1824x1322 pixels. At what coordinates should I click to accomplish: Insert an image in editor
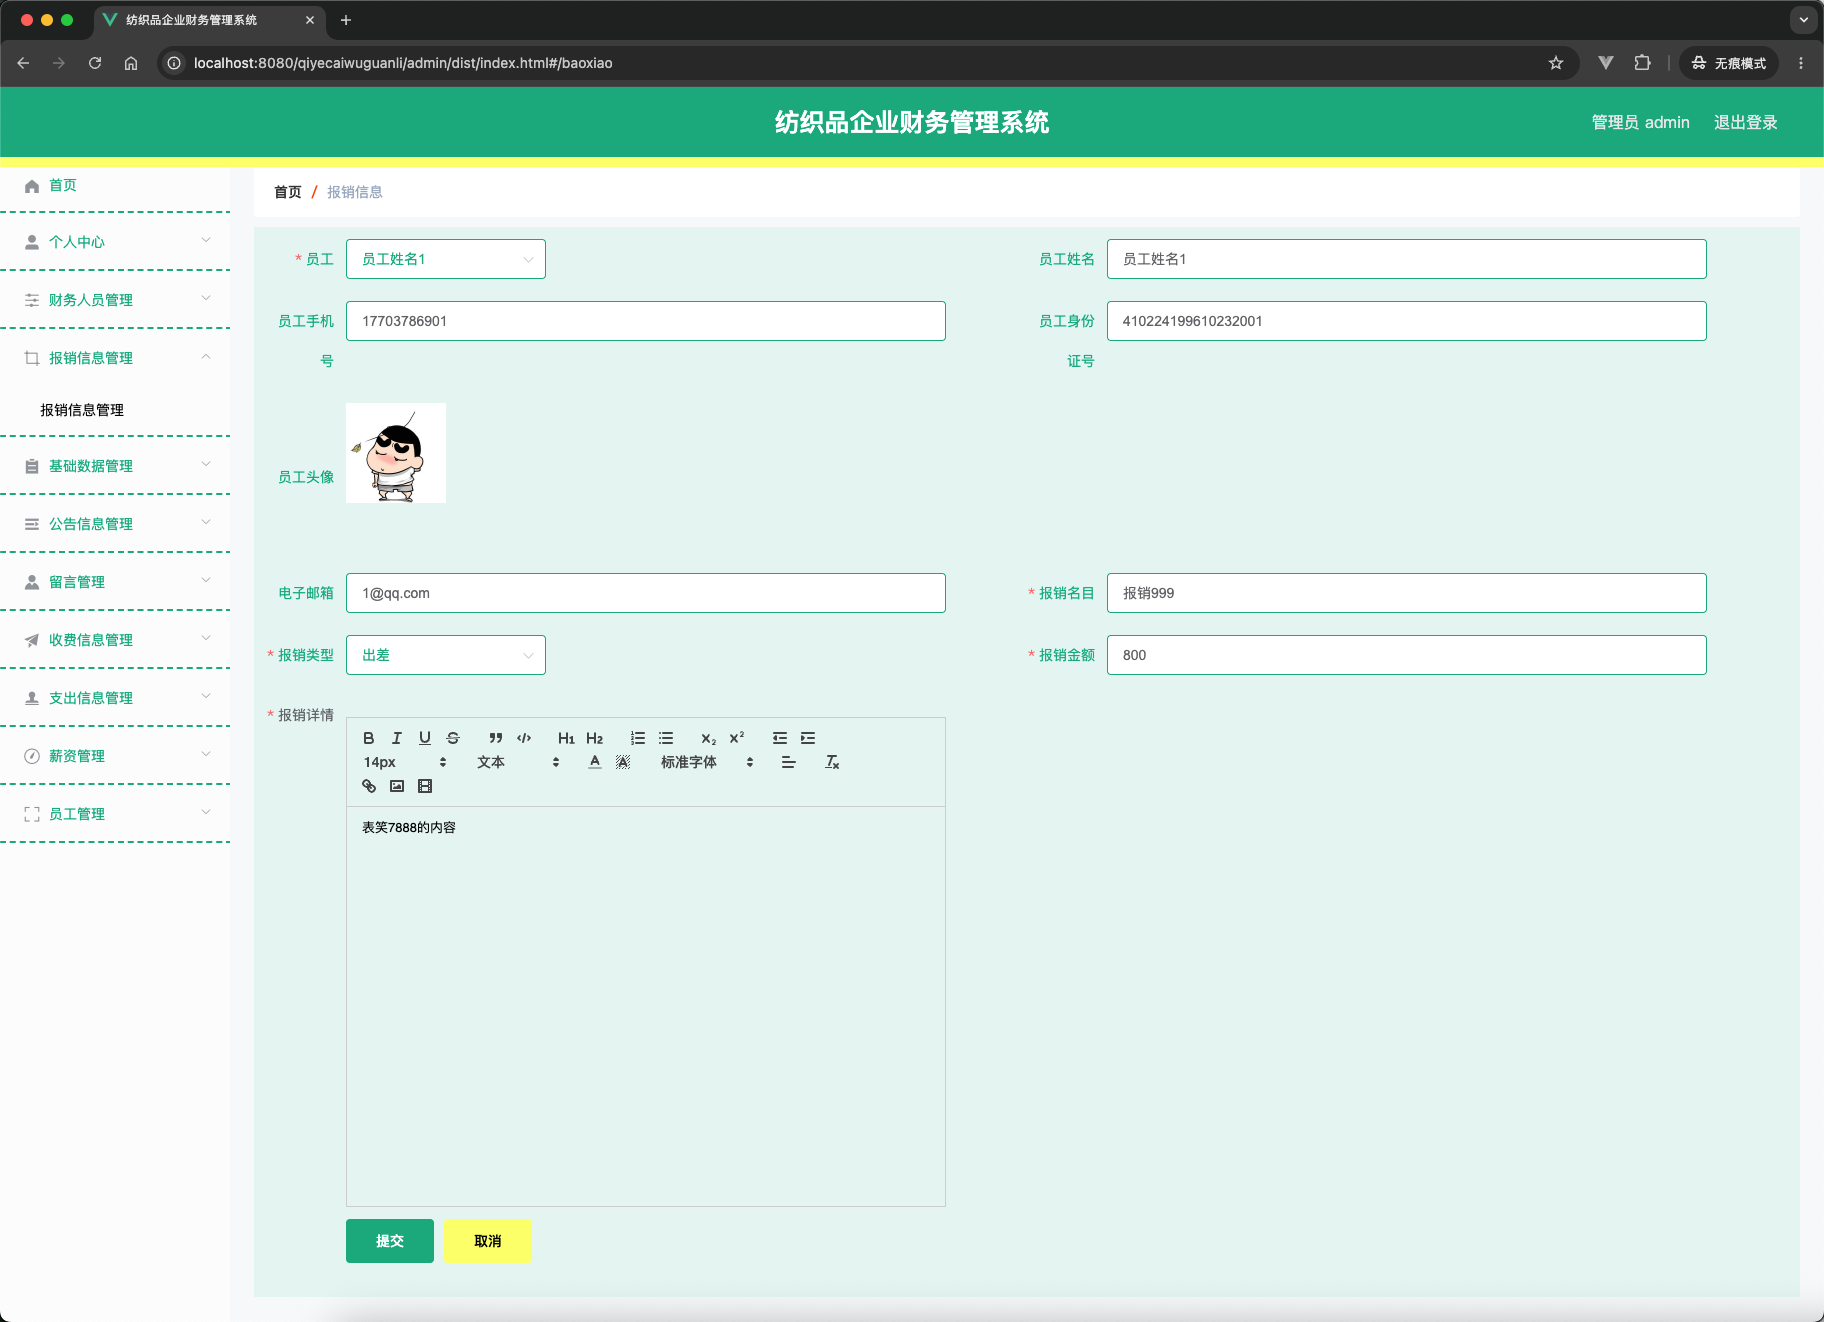(x=397, y=786)
